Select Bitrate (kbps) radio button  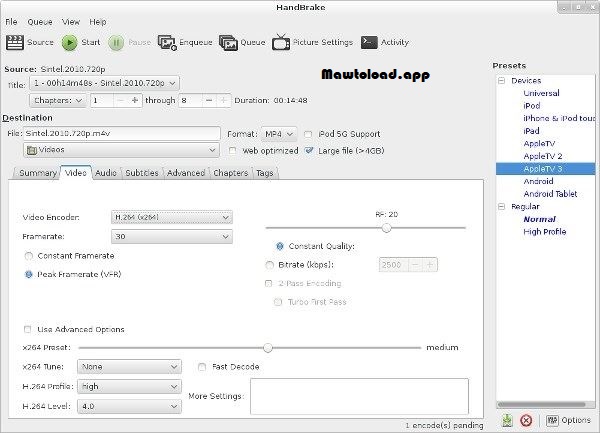tap(270, 265)
